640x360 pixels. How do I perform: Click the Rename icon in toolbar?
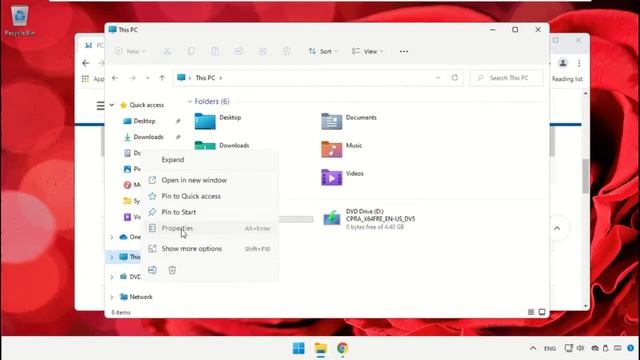[x=239, y=51]
